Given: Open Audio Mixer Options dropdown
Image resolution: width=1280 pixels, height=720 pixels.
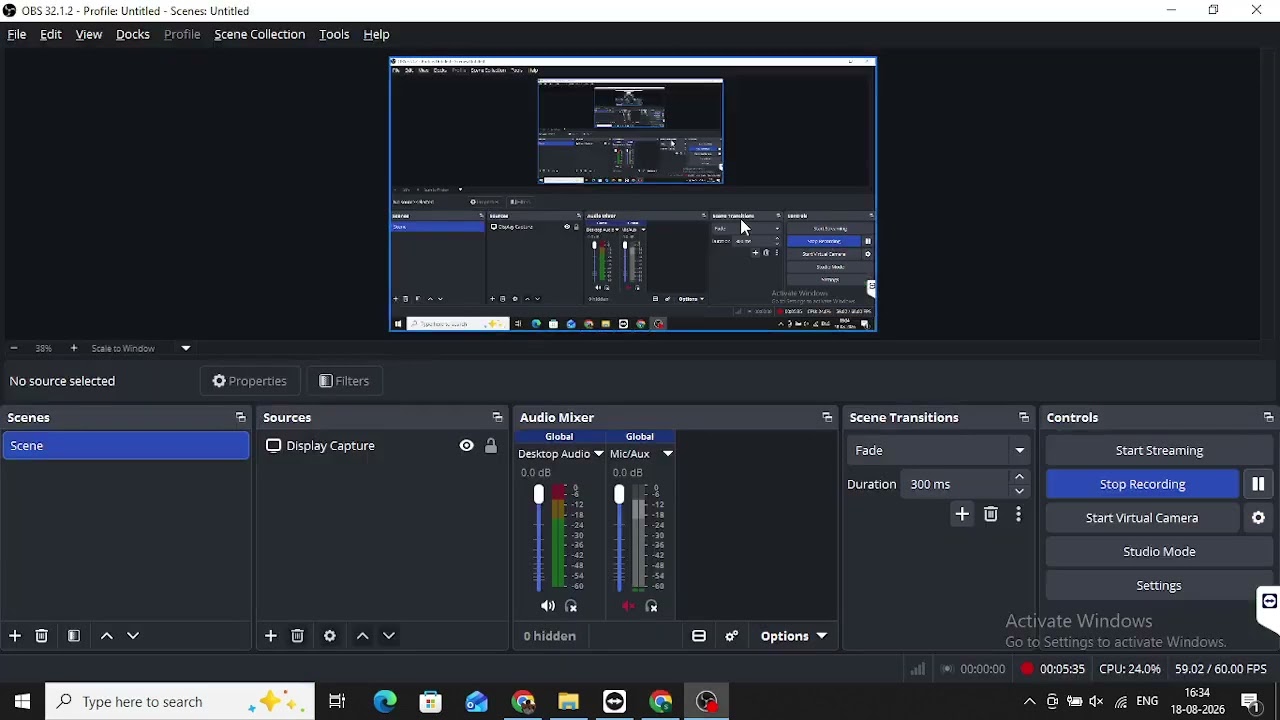Looking at the screenshot, I should pyautogui.click(x=794, y=636).
